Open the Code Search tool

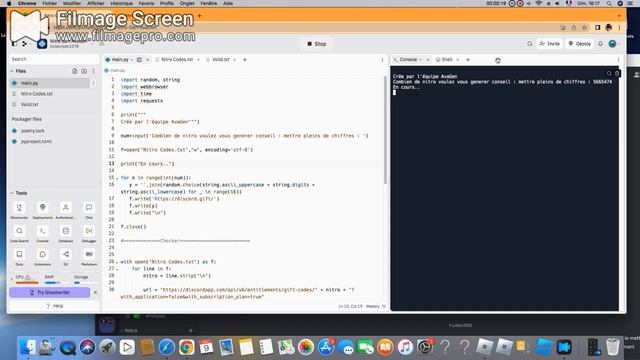coord(19,234)
